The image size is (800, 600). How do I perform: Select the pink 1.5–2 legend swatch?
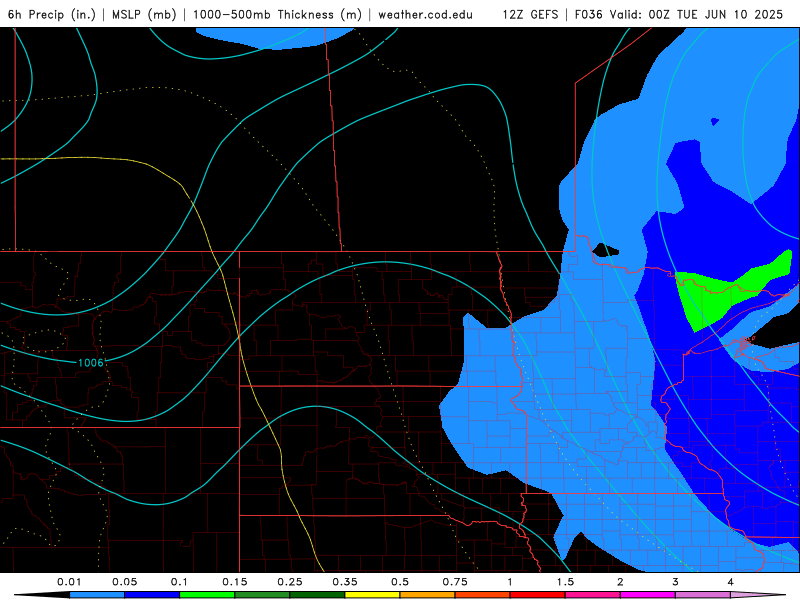pyautogui.click(x=592, y=595)
